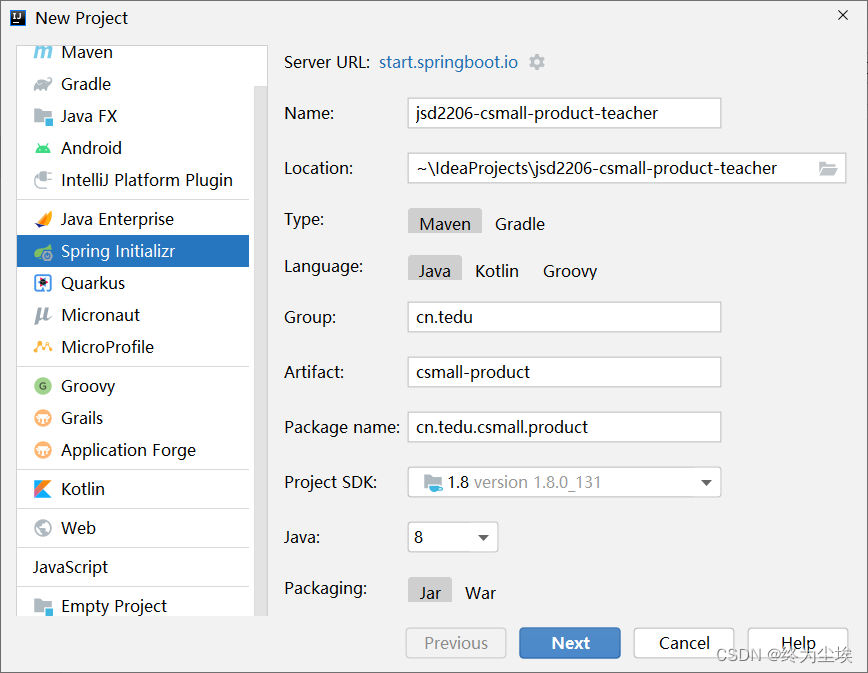
Task: Select Spring Initializr in the generator list
Action: [x=133, y=251]
